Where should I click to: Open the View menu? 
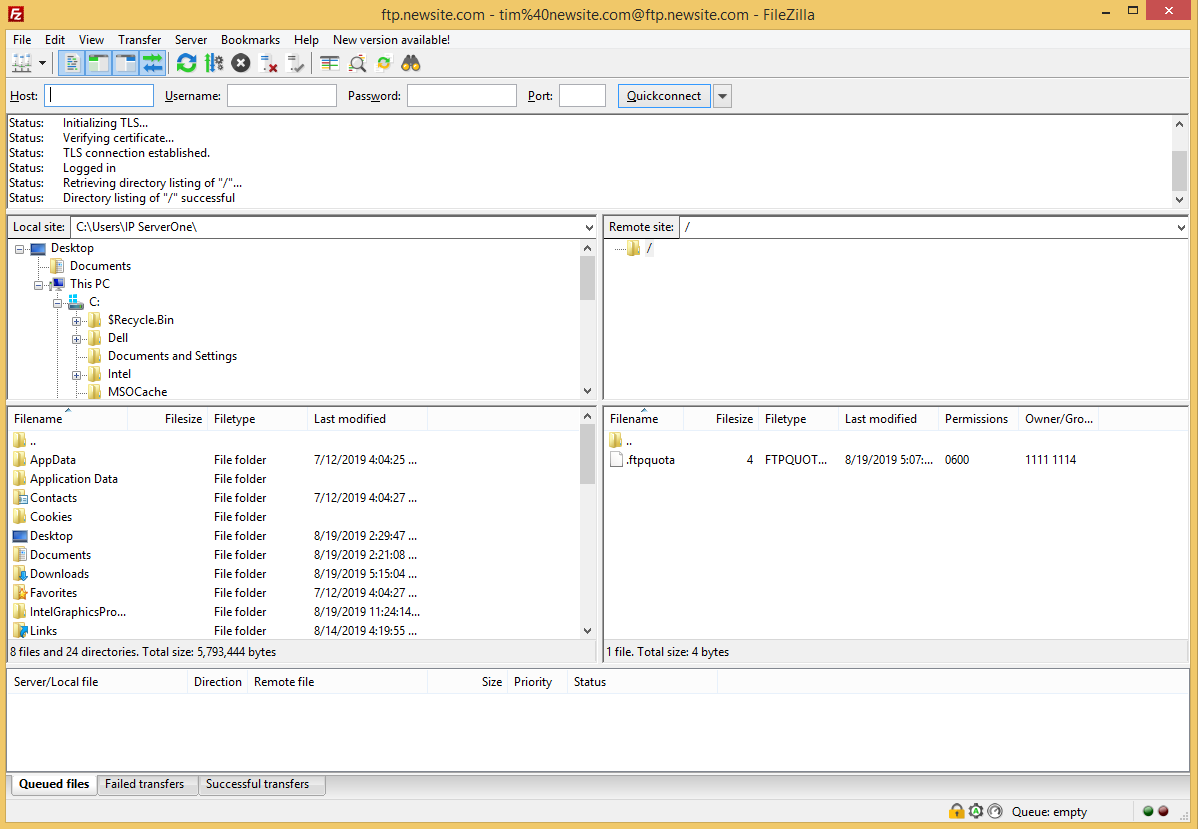point(91,40)
